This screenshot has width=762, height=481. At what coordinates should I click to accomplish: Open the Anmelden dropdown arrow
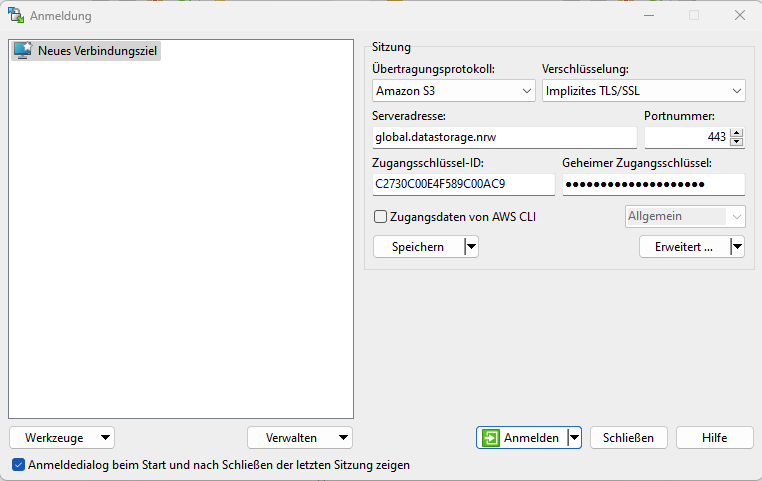pyautogui.click(x=574, y=438)
